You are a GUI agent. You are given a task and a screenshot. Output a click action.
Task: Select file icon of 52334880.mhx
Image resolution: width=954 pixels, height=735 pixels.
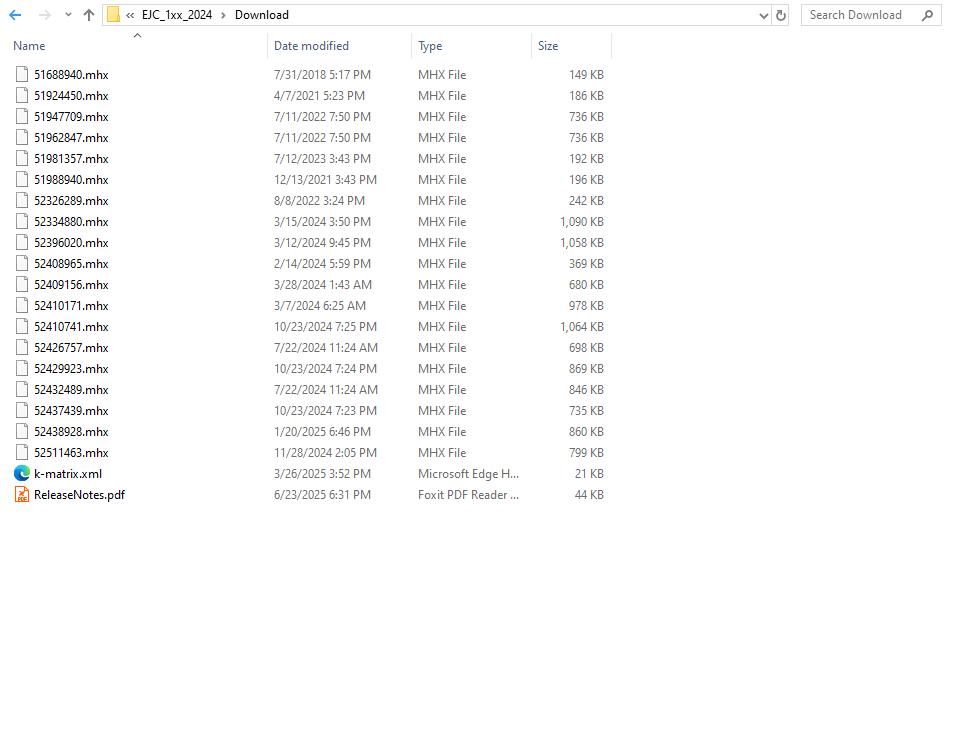[x=22, y=221]
